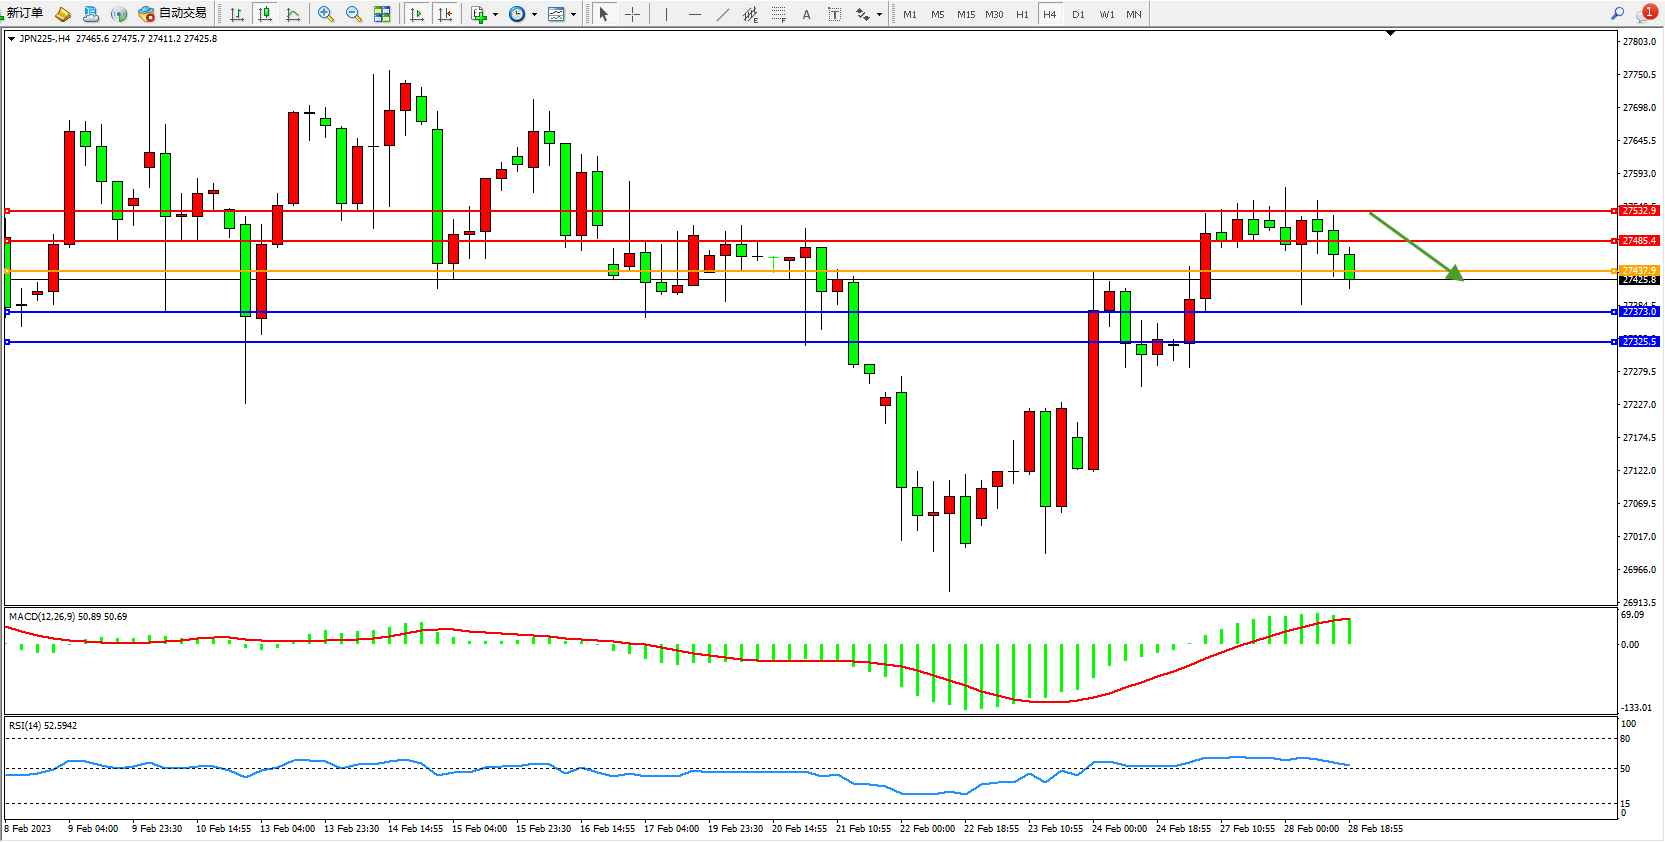Click the zoom in magnifier icon

tap(325, 14)
